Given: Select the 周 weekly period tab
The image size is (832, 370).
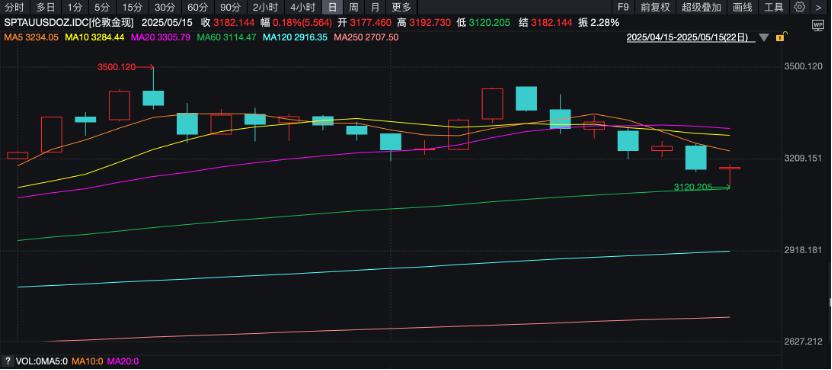Looking at the screenshot, I should click(x=353, y=7).
